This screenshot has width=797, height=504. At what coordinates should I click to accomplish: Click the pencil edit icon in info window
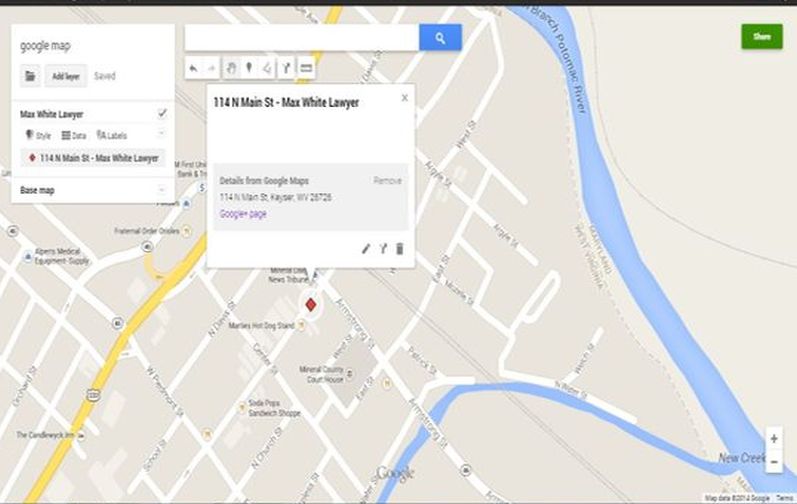coord(366,248)
